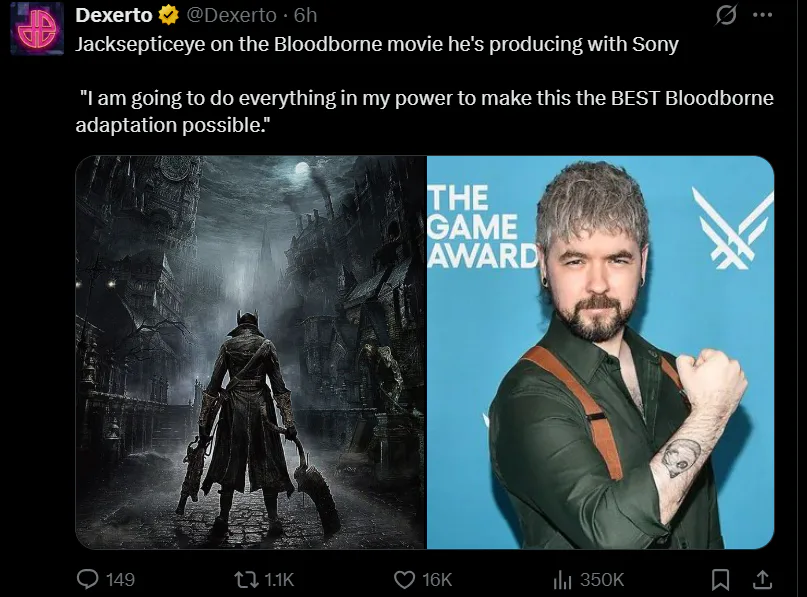
Task: Click the 16K likes count
Action: (437, 580)
